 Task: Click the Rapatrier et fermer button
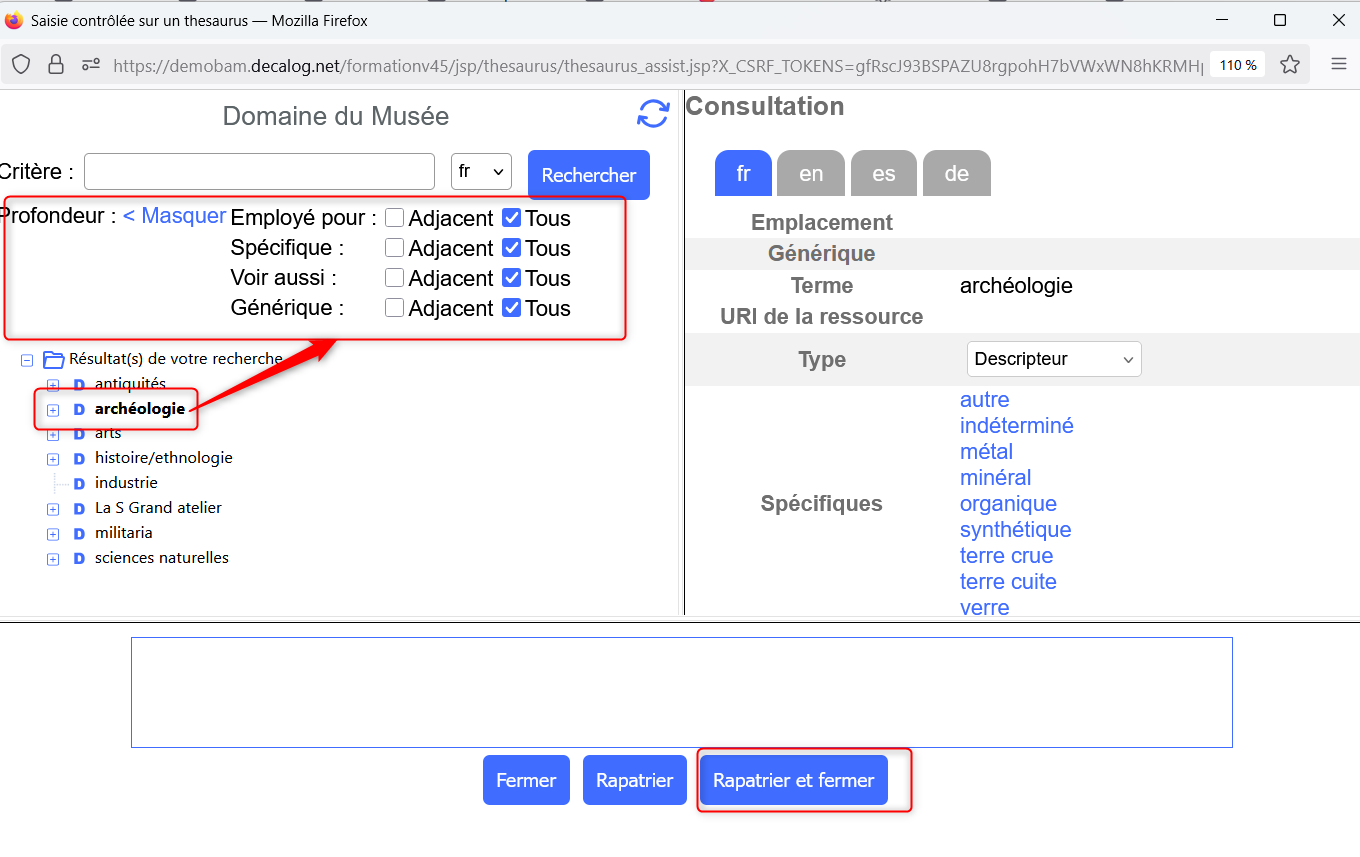point(793,780)
